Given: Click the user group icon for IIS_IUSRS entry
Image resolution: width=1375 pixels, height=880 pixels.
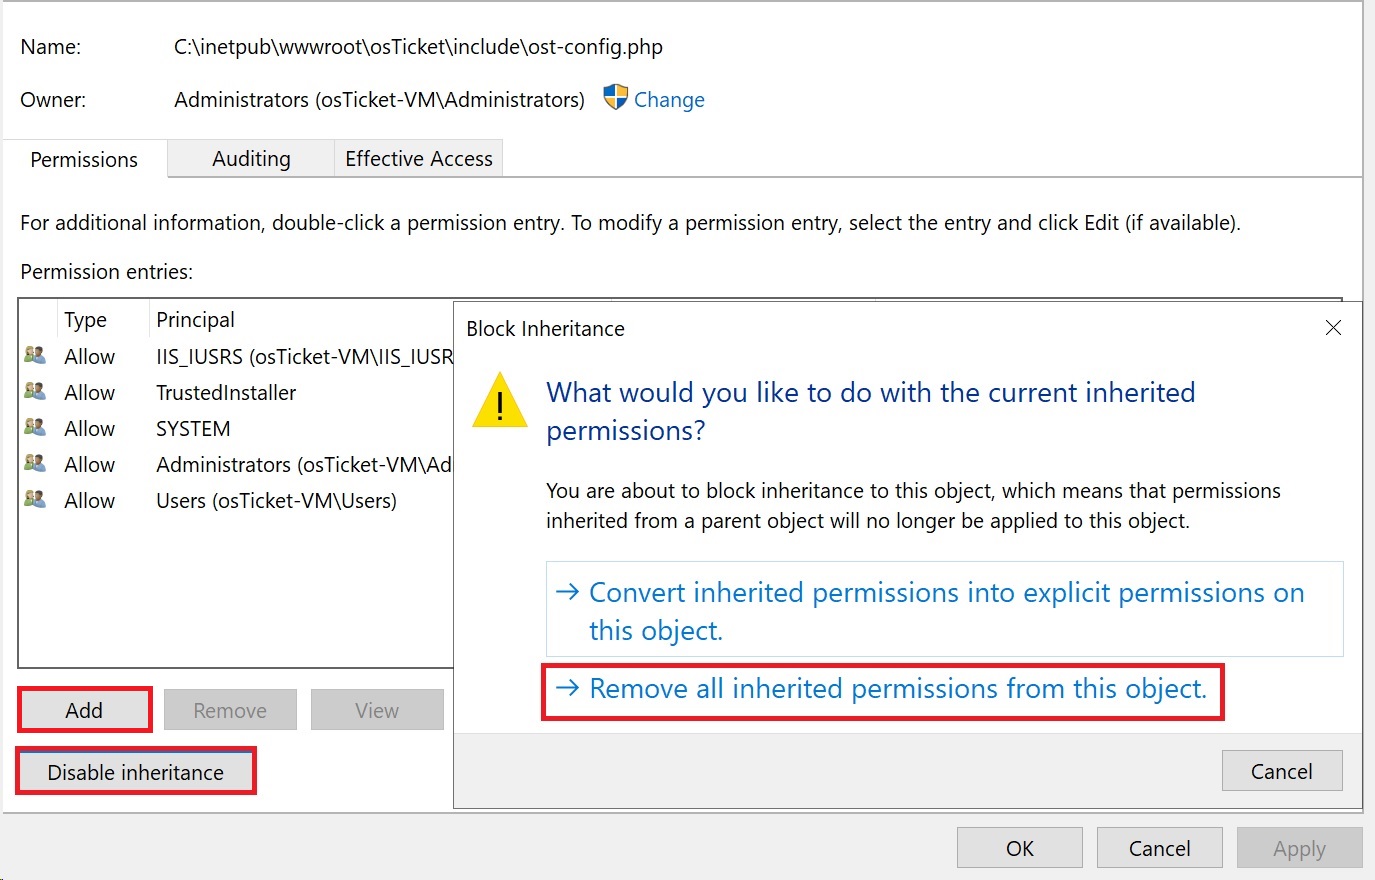Looking at the screenshot, I should pyautogui.click(x=35, y=355).
